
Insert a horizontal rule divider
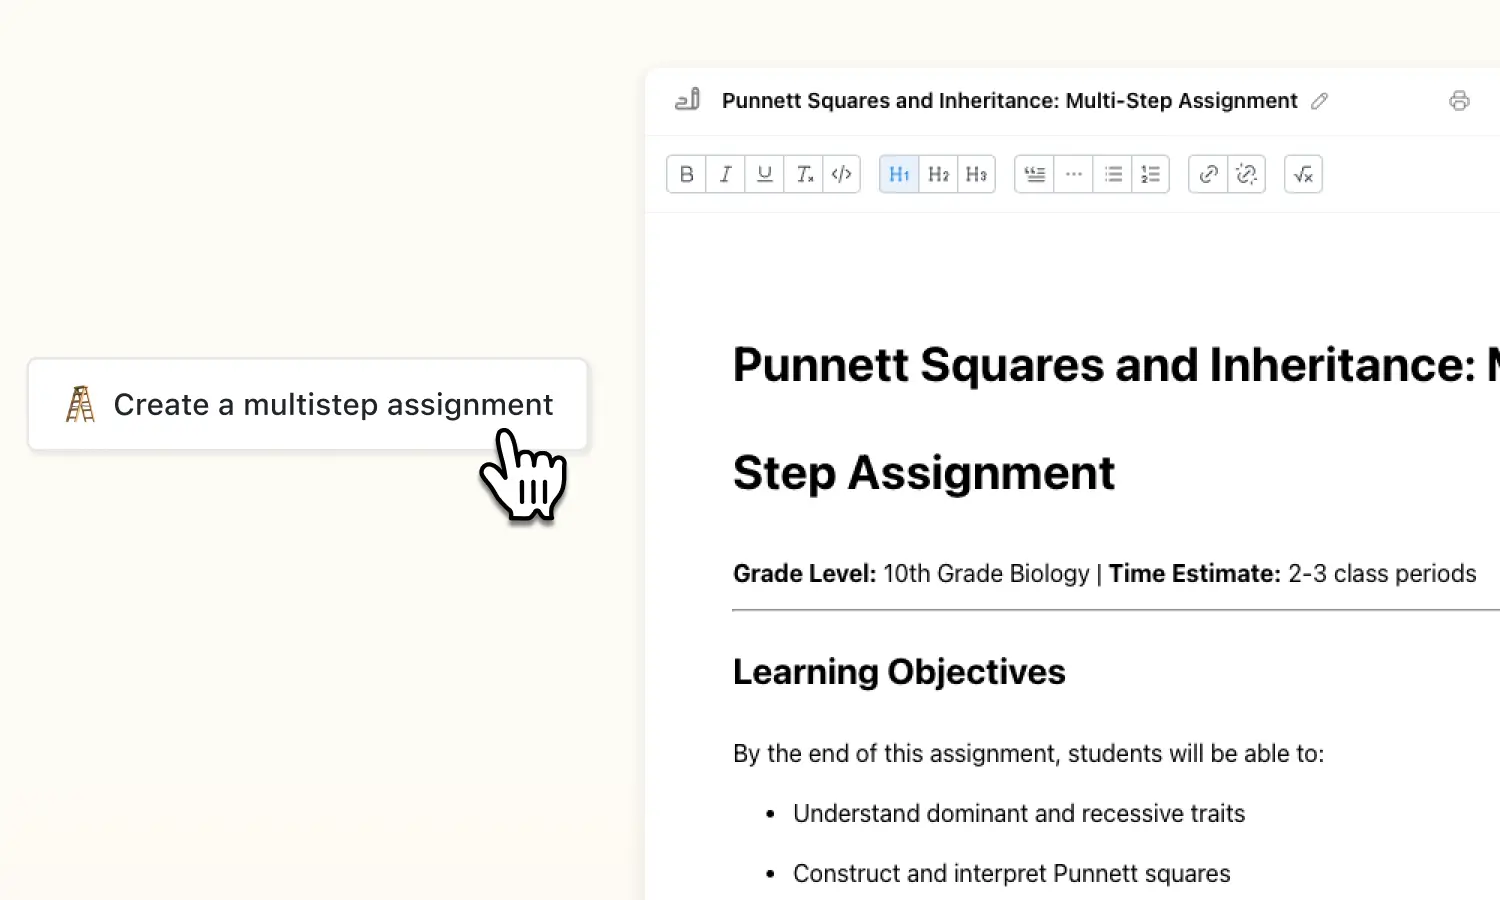tap(1074, 174)
